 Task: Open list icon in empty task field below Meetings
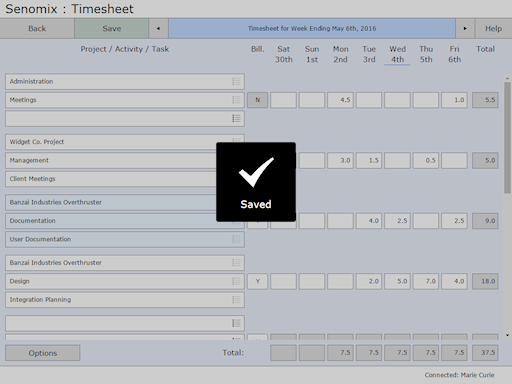tap(236, 118)
